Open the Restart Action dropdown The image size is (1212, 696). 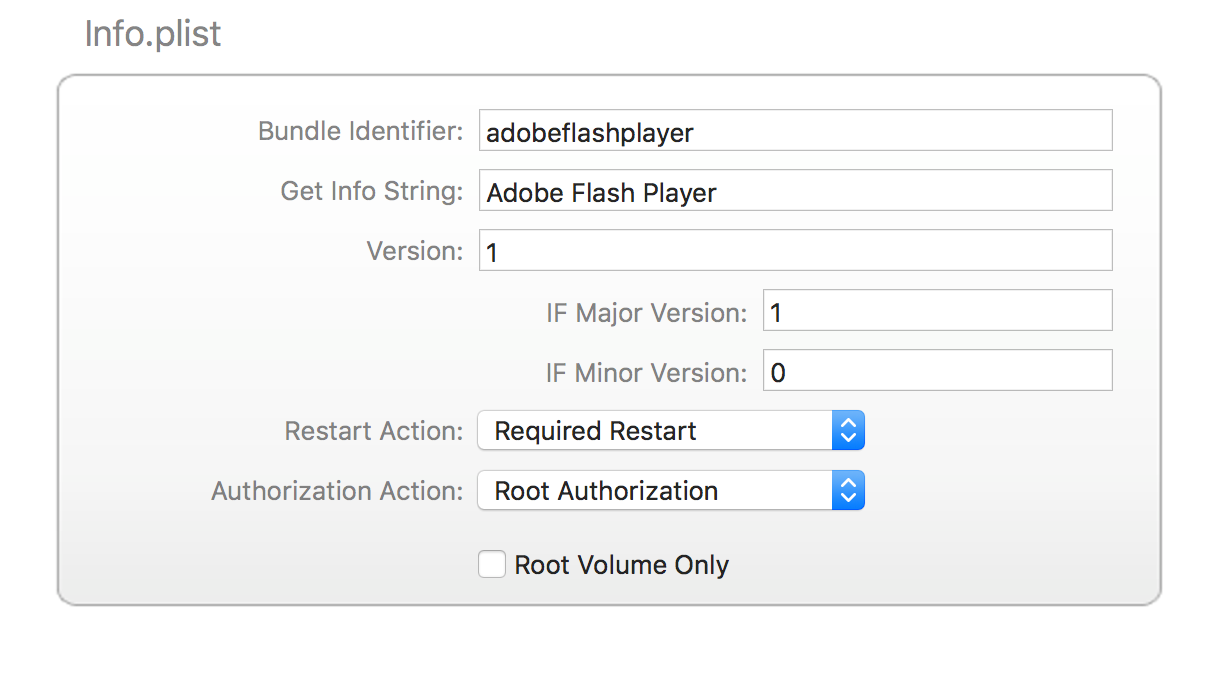[x=671, y=431]
